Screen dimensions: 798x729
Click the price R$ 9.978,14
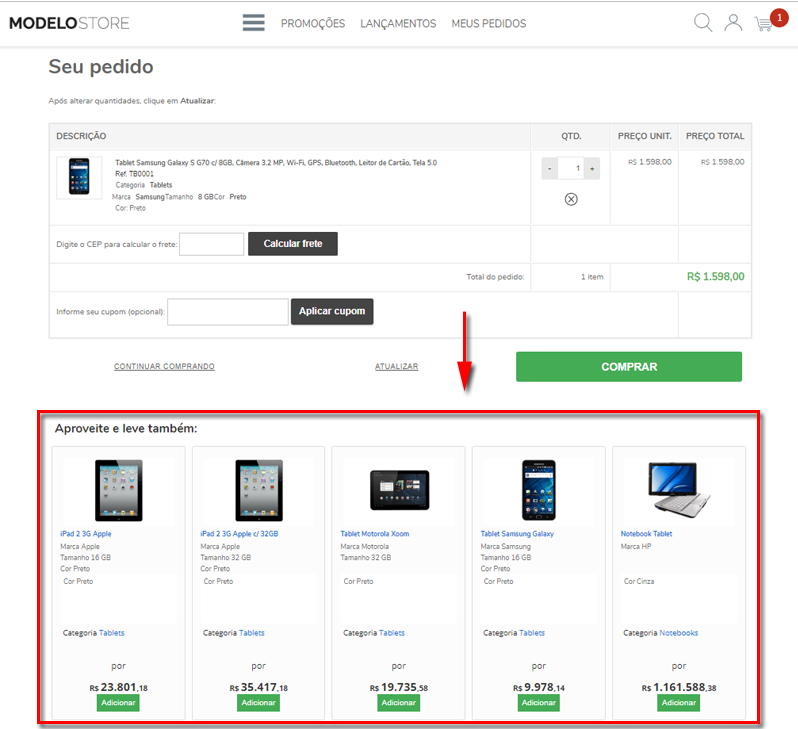(538, 687)
